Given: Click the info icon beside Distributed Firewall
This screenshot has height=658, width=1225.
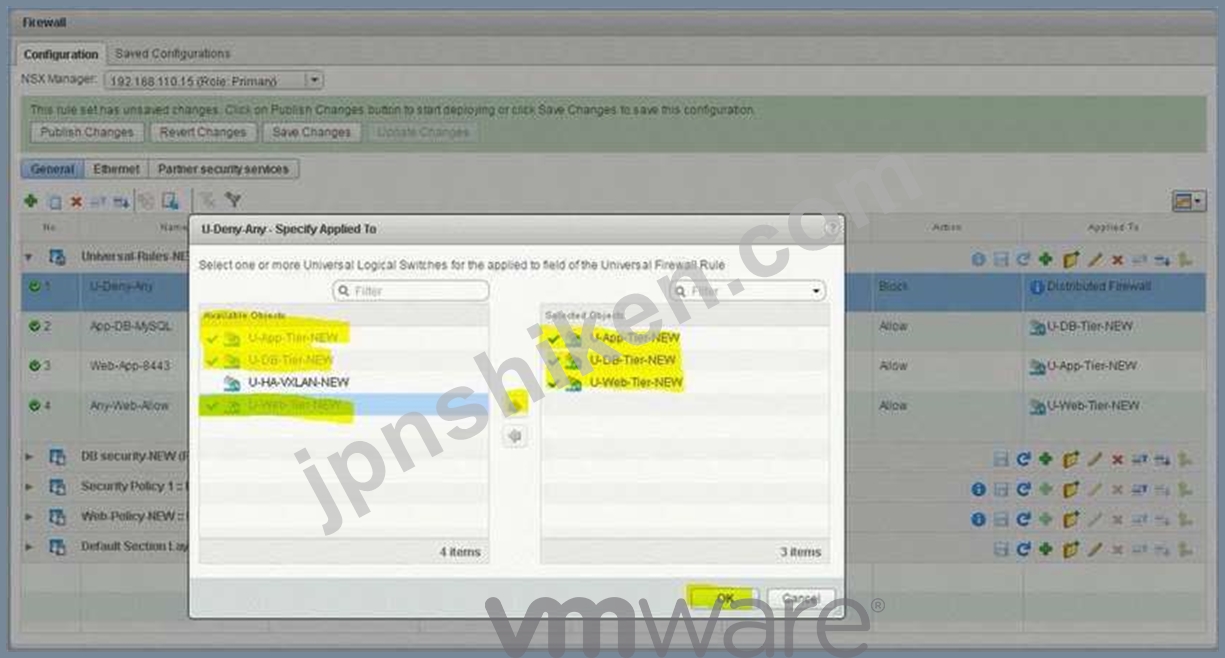Looking at the screenshot, I should coord(1037,287).
